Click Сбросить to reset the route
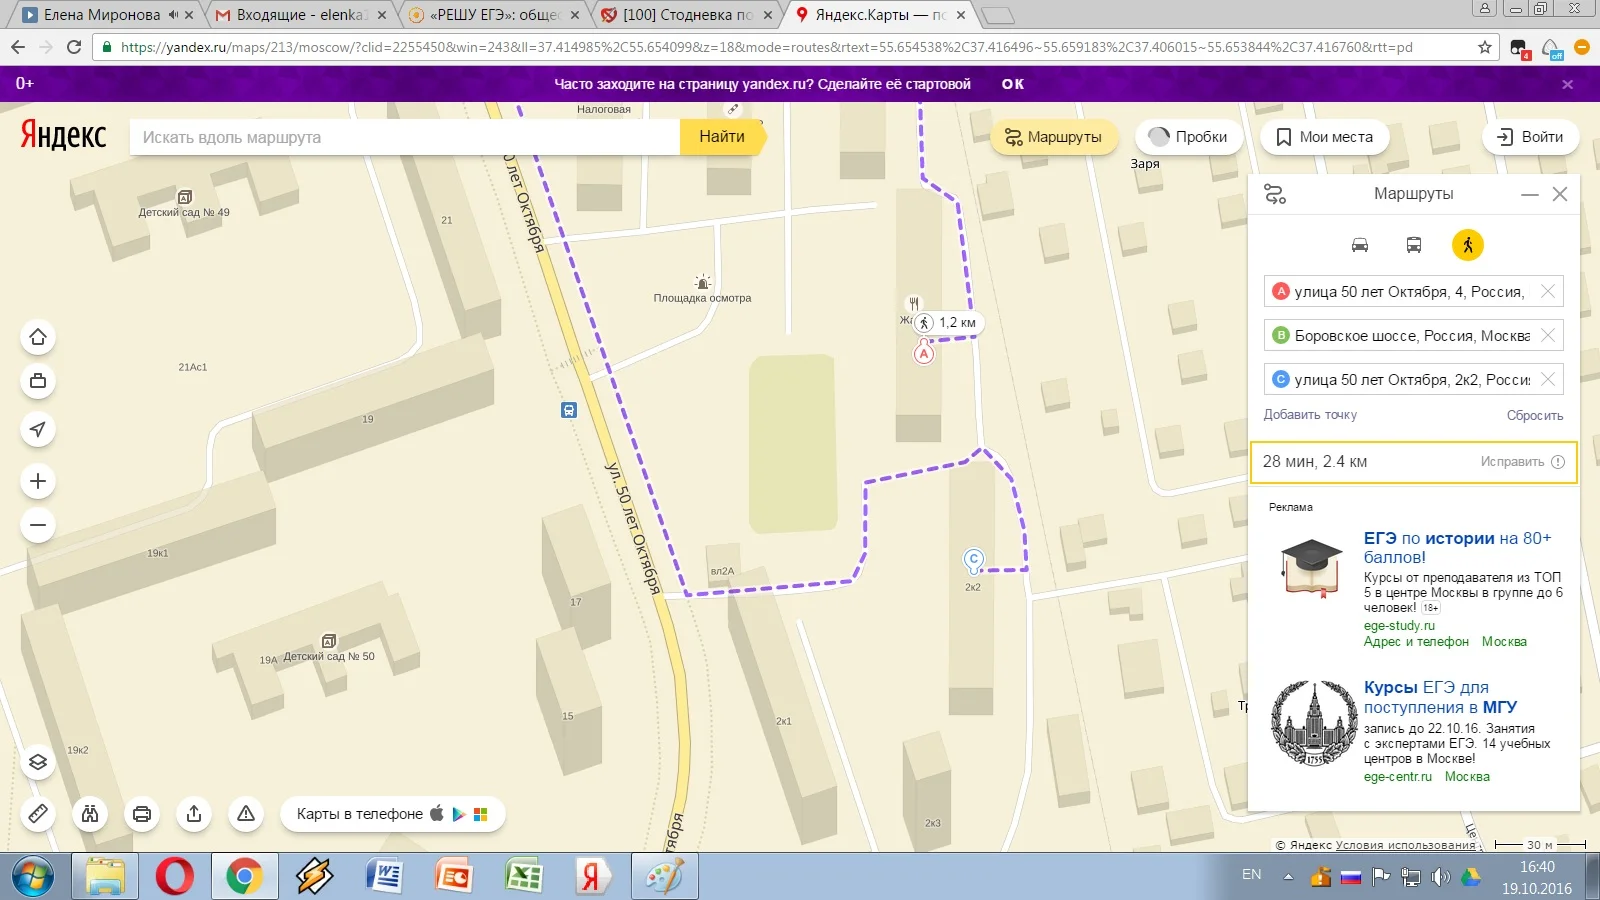Viewport: 1600px width, 900px height. click(1535, 415)
